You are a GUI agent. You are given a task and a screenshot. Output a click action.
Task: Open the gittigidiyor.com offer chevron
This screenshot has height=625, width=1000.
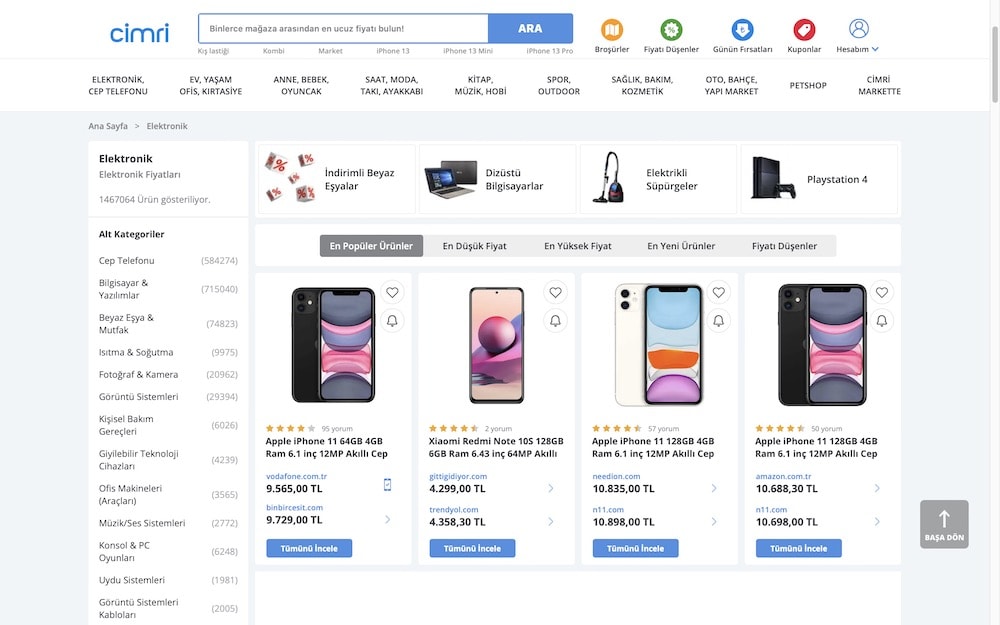coord(551,488)
